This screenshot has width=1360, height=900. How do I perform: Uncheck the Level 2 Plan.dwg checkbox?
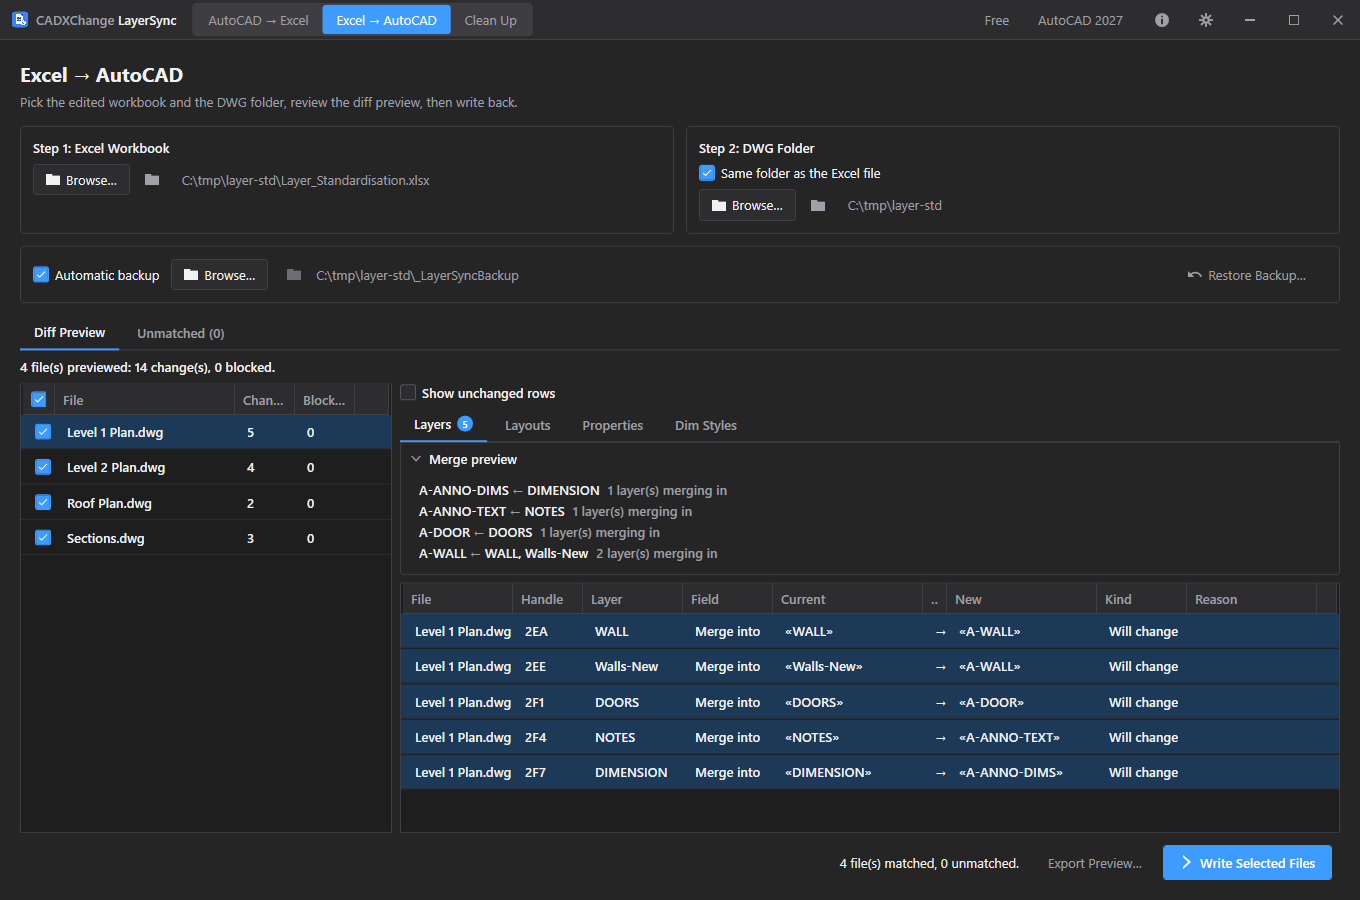point(43,467)
